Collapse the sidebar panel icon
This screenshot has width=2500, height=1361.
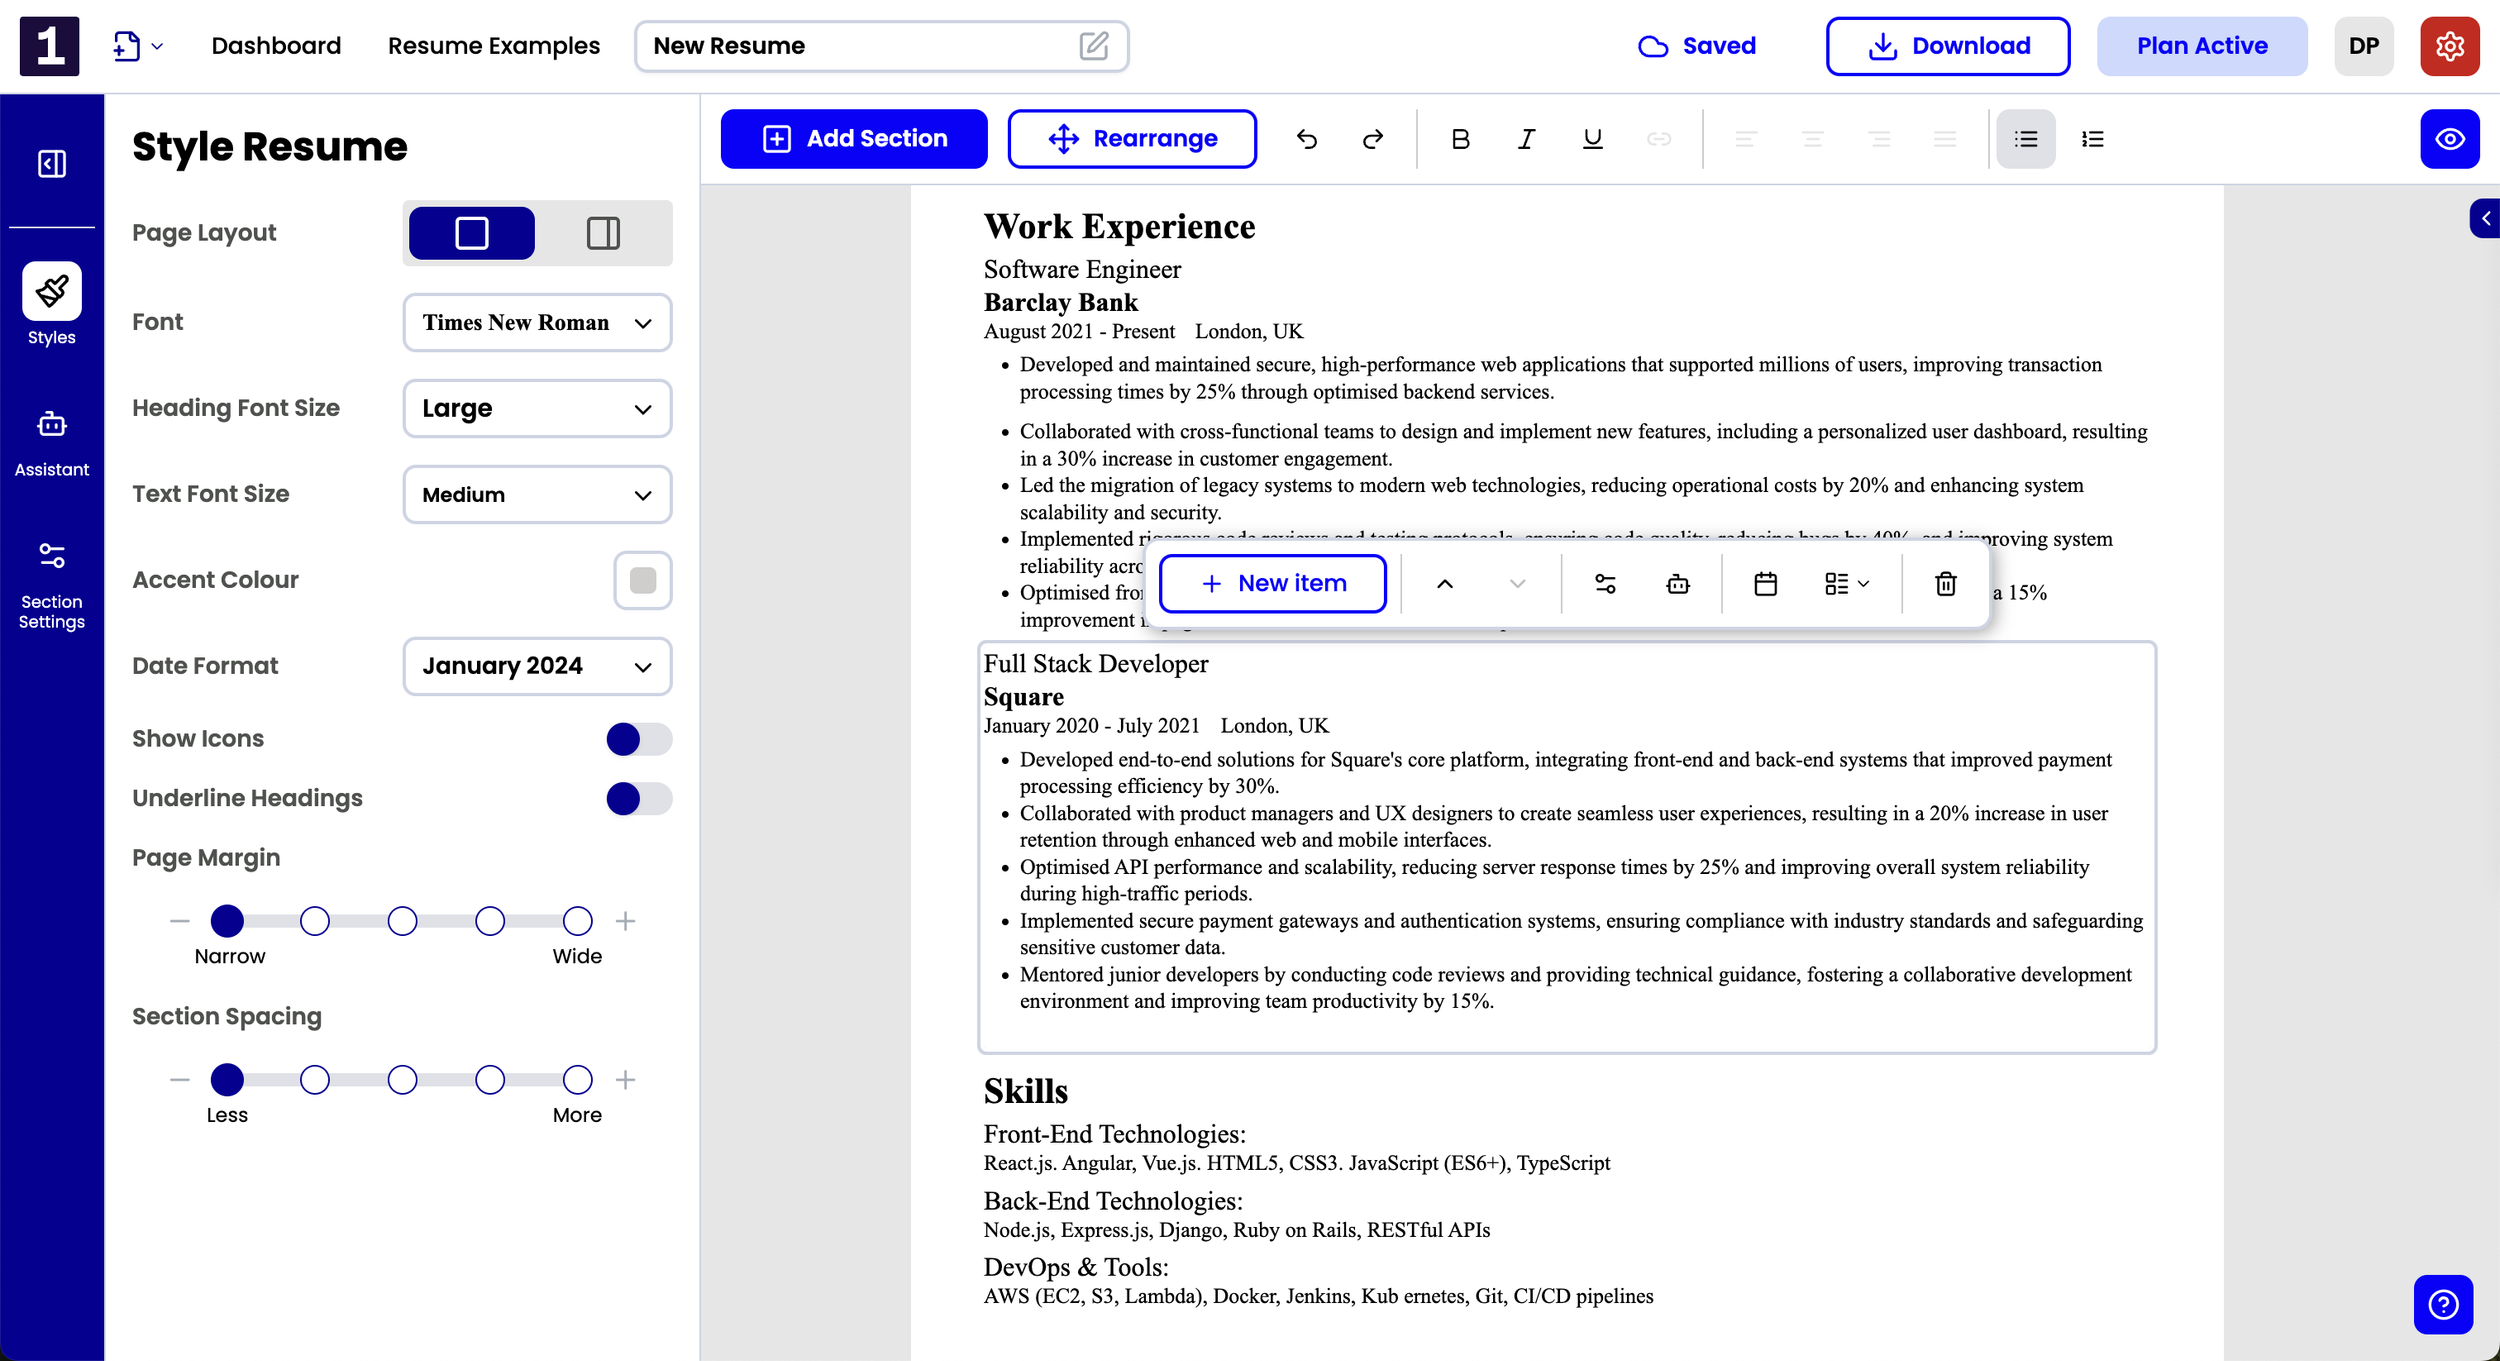click(x=52, y=163)
